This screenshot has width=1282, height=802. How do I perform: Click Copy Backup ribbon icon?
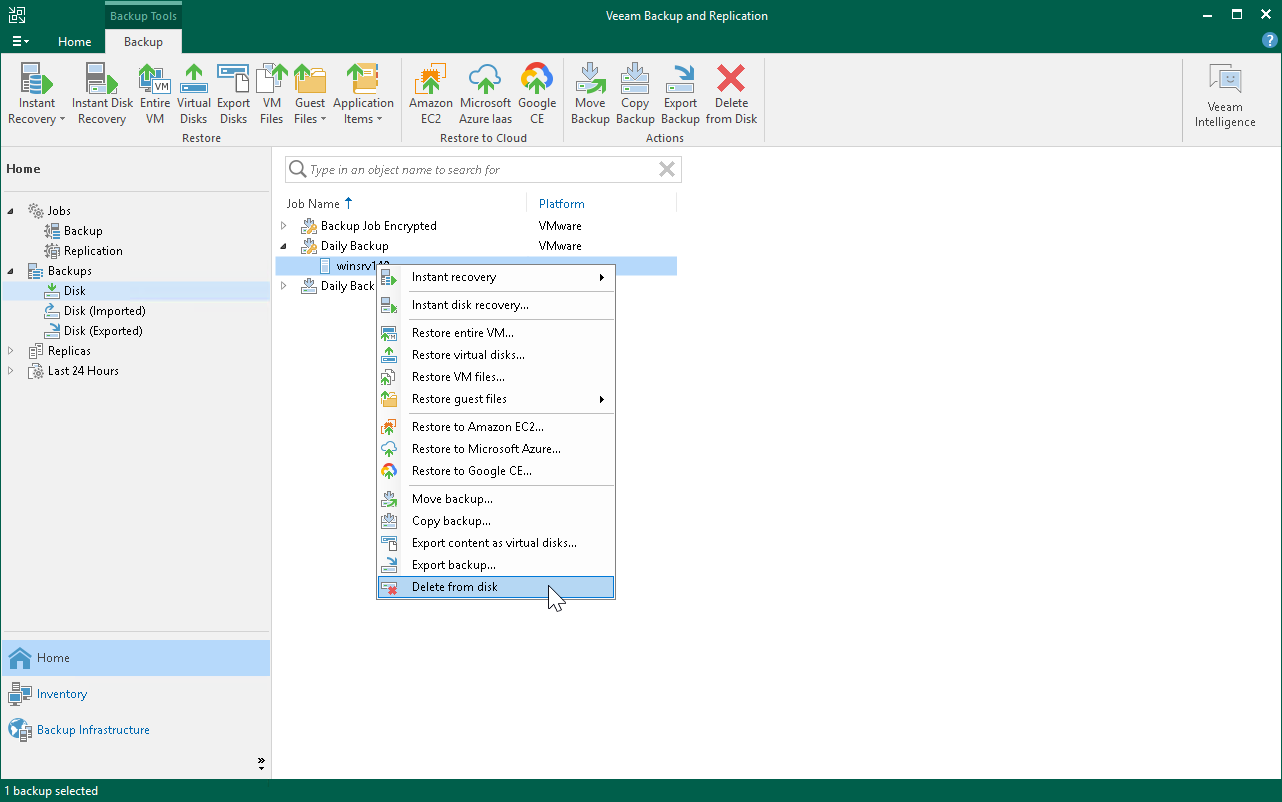635,94
